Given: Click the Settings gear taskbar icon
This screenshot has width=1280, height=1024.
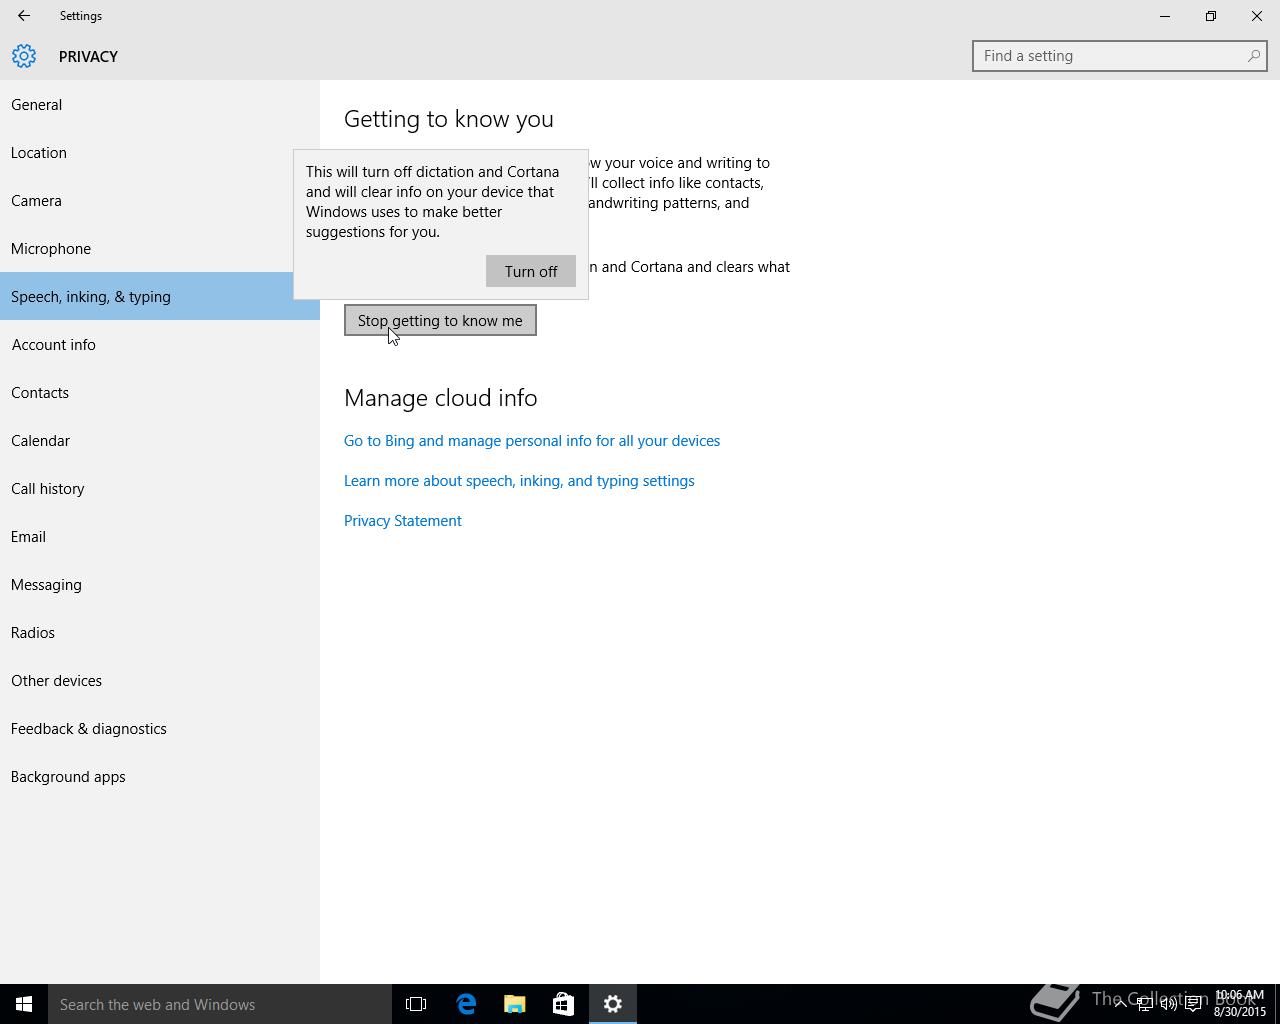Looking at the screenshot, I should pos(613,1004).
